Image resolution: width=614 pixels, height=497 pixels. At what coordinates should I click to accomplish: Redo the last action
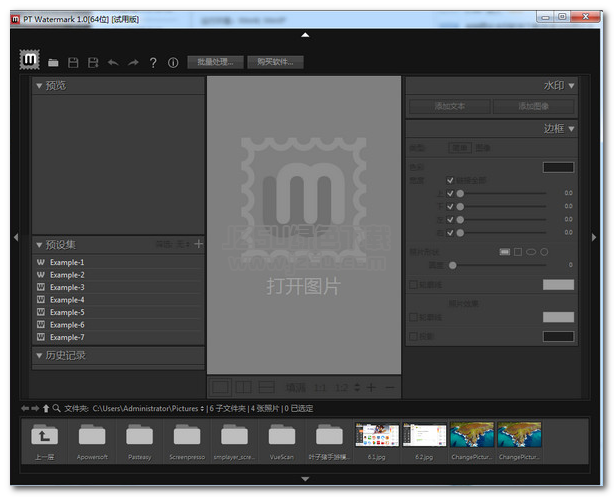coord(133,63)
